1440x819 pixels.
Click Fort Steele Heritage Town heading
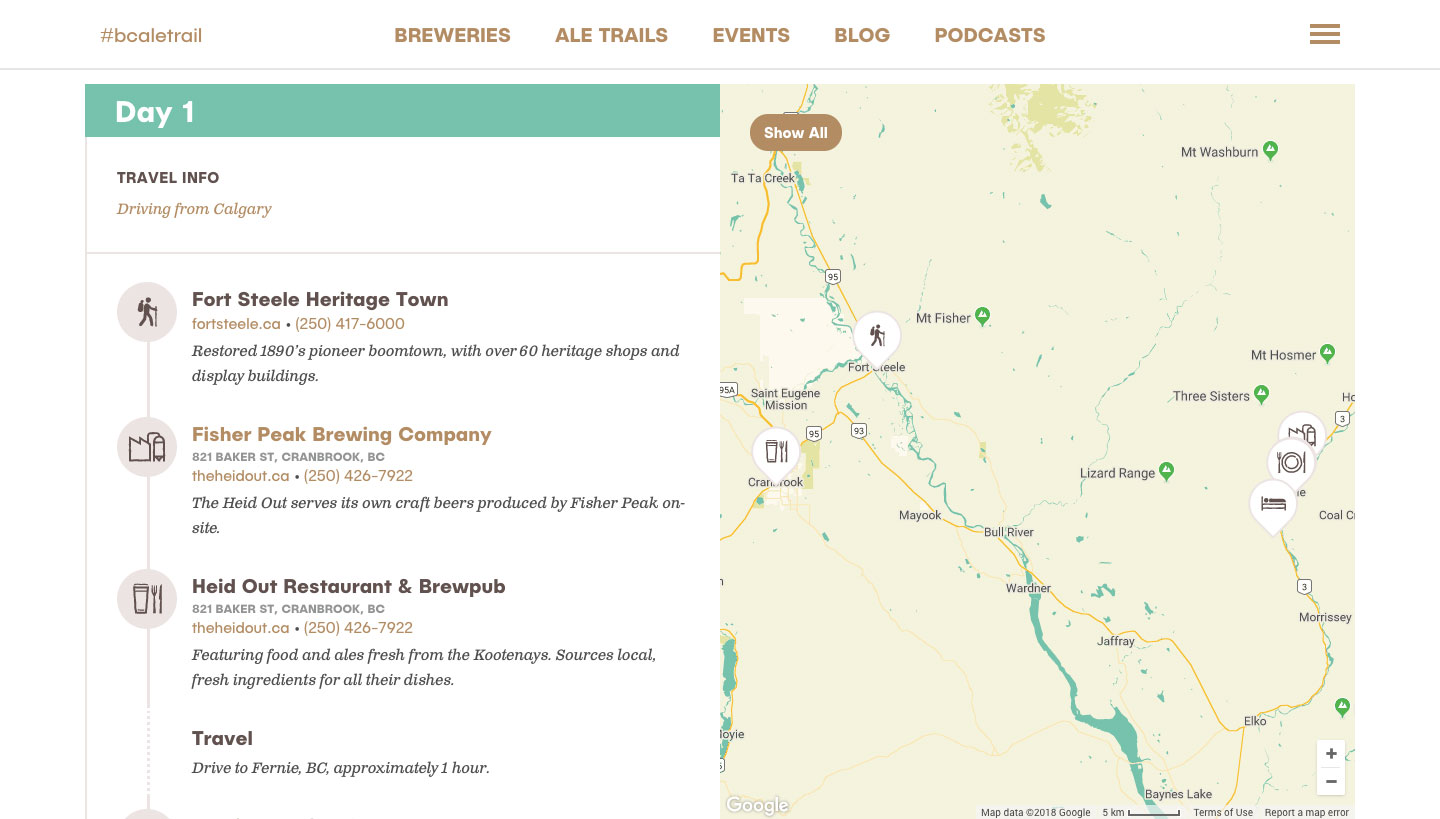[320, 299]
